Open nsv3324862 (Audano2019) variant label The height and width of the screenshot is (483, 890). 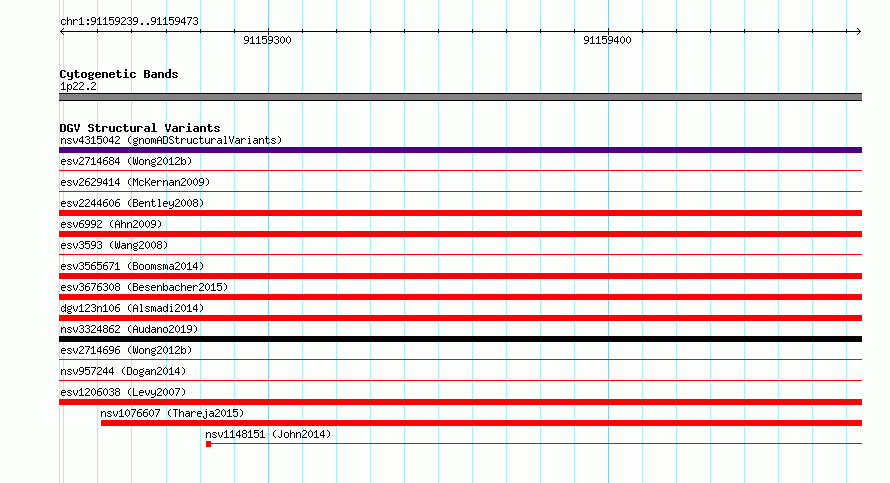pos(129,329)
